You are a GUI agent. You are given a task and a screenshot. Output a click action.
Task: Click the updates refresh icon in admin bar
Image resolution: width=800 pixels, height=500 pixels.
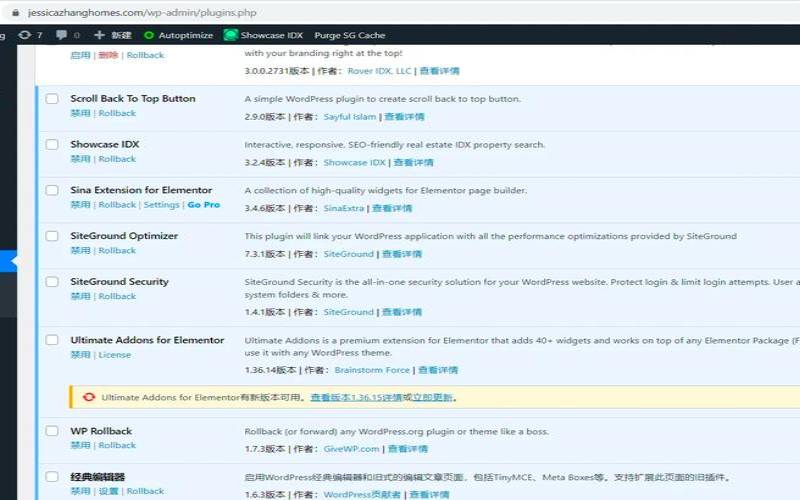click(24, 35)
